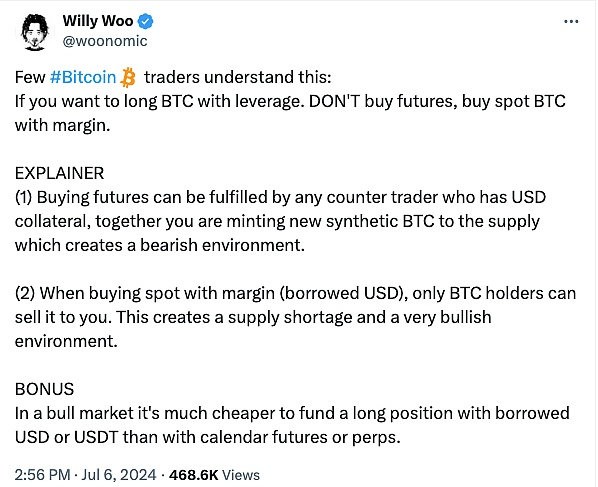The width and height of the screenshot is (598, 487).
Task: Click the orange Bitcoin emoji icon
Action: [128, 77]
